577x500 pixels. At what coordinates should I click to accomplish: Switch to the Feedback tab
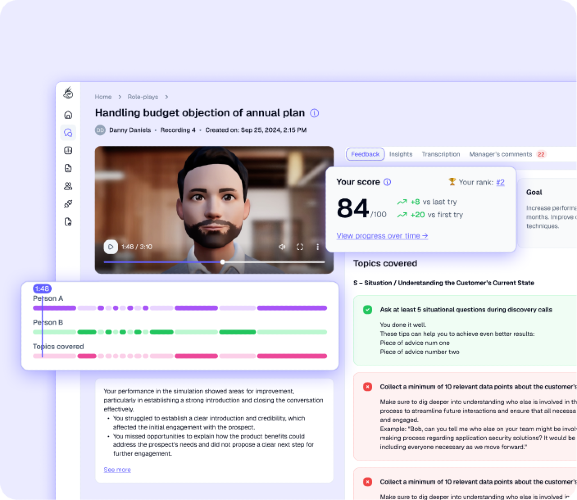point(365,154)
